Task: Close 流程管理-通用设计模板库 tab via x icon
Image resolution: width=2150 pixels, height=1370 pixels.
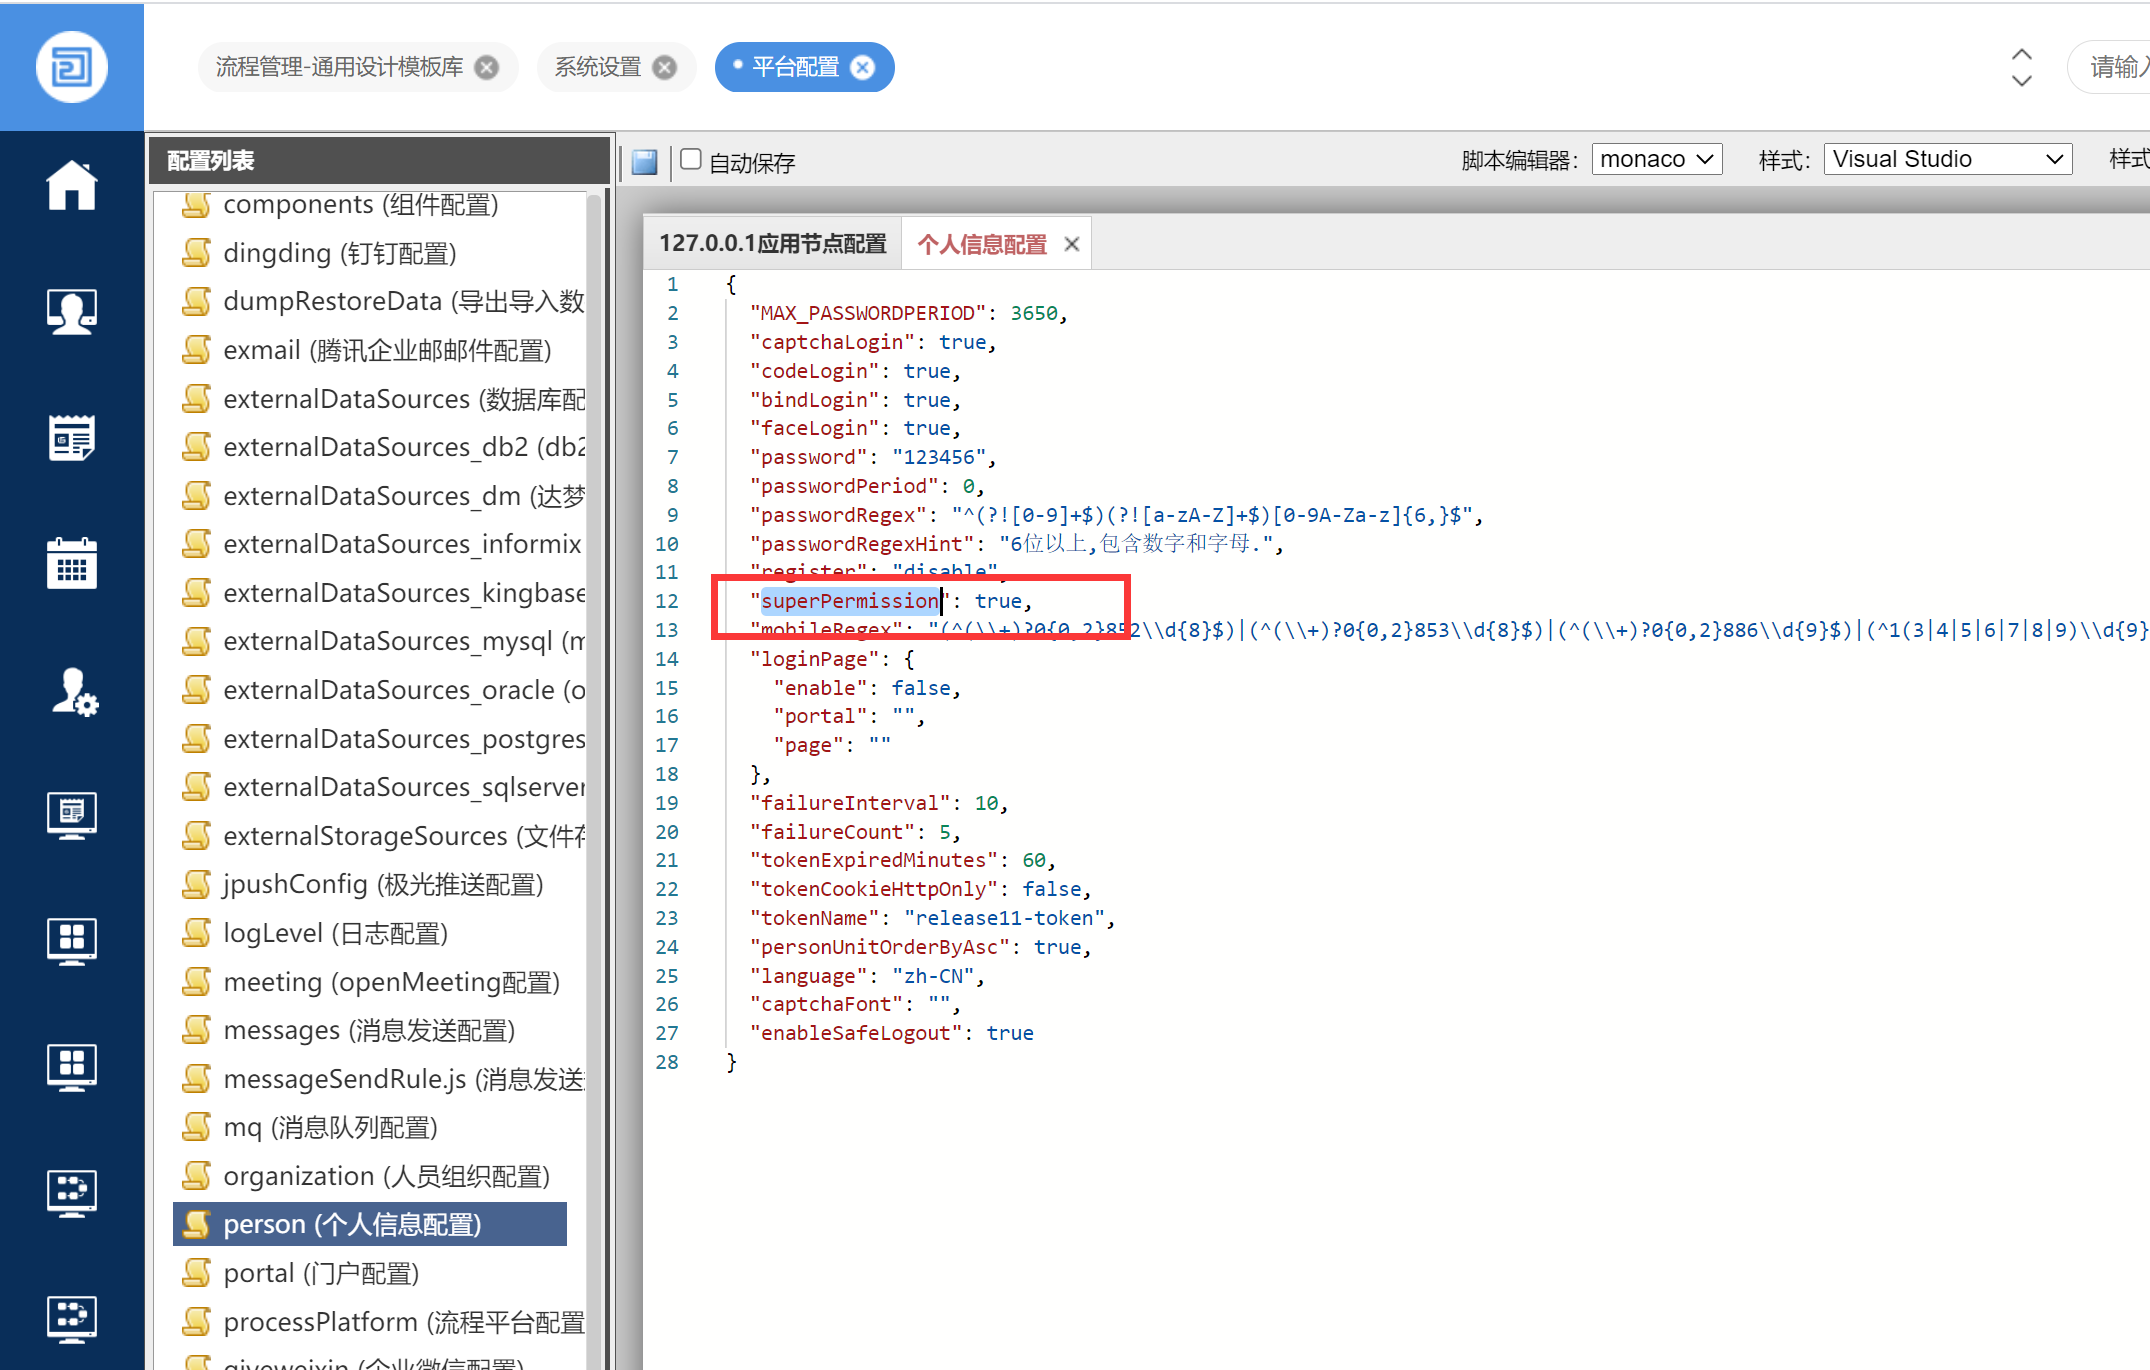Action: pyautogui.click(x=487, y=67)
